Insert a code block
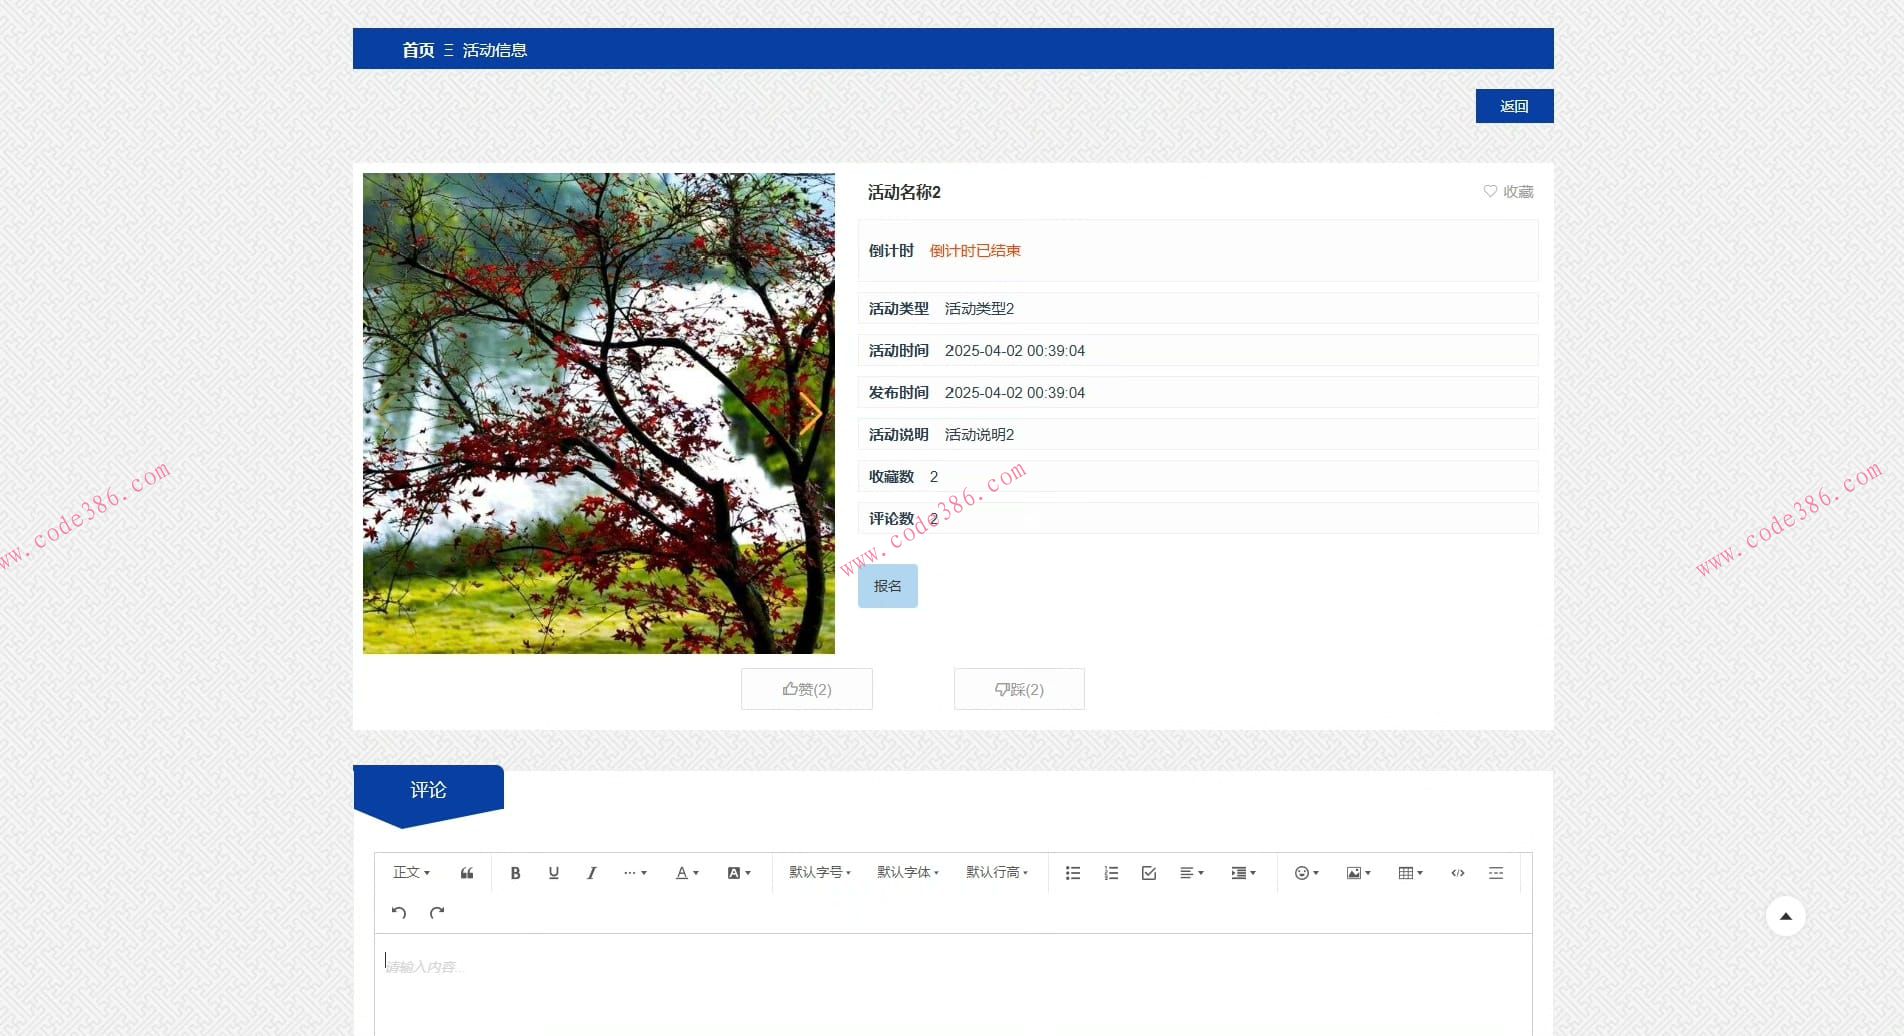The image size is (1904, 1036). click(x=1457, y=873)
